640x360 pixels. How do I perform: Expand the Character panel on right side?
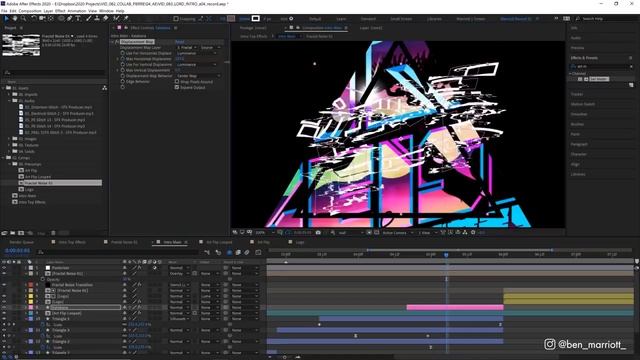pos(578,154)
